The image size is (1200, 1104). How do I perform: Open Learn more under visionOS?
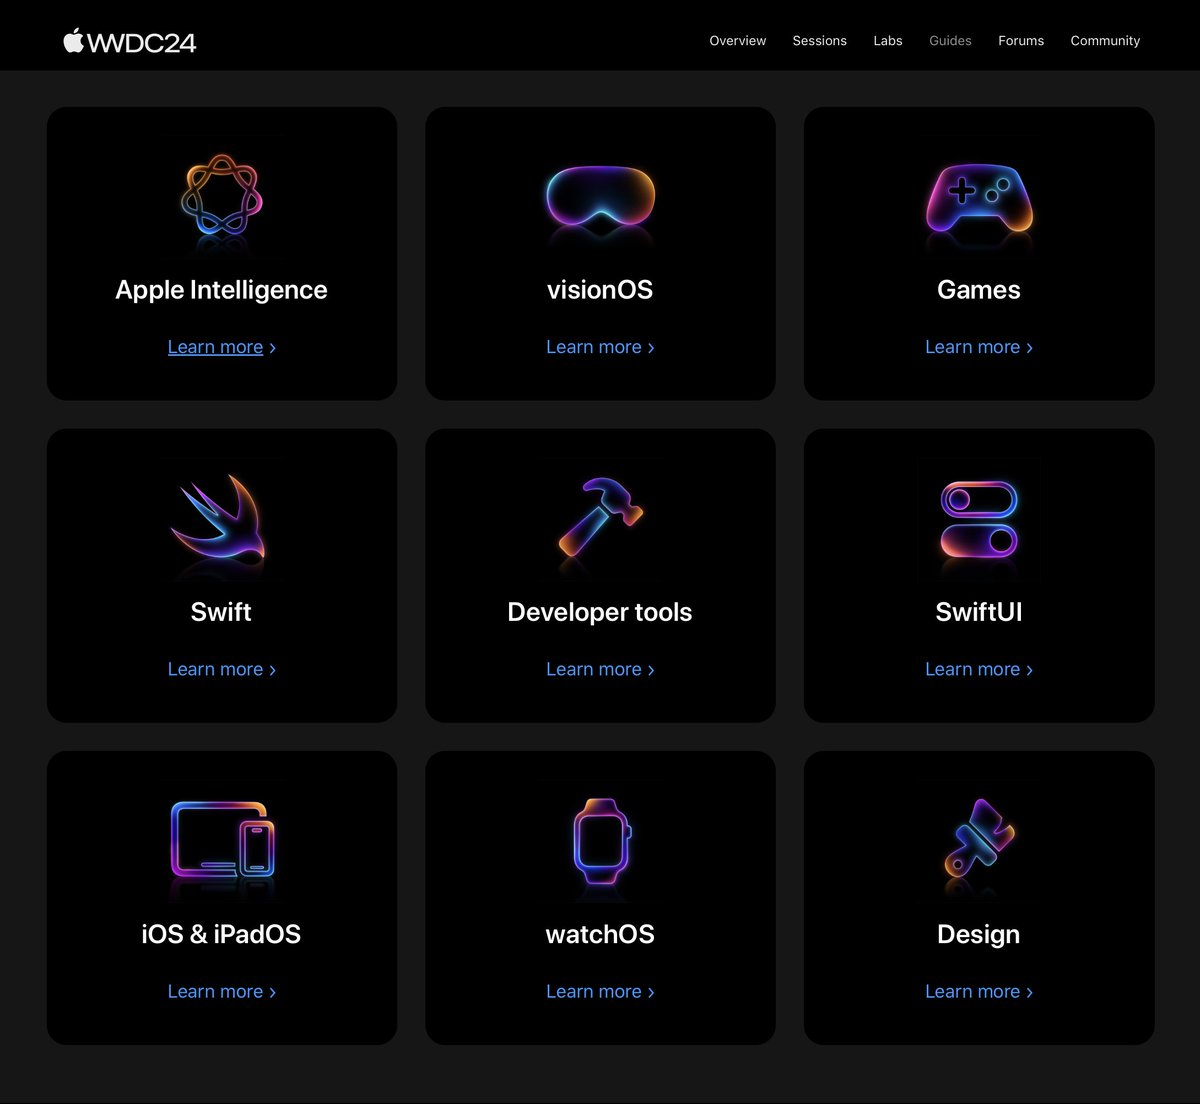[x=600, y=347]
